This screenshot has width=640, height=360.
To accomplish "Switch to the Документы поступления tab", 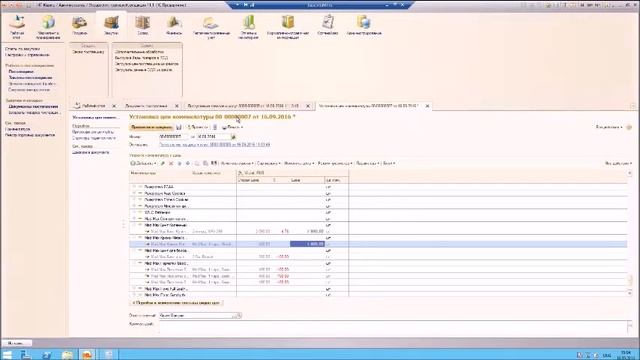I will [146, 106].
